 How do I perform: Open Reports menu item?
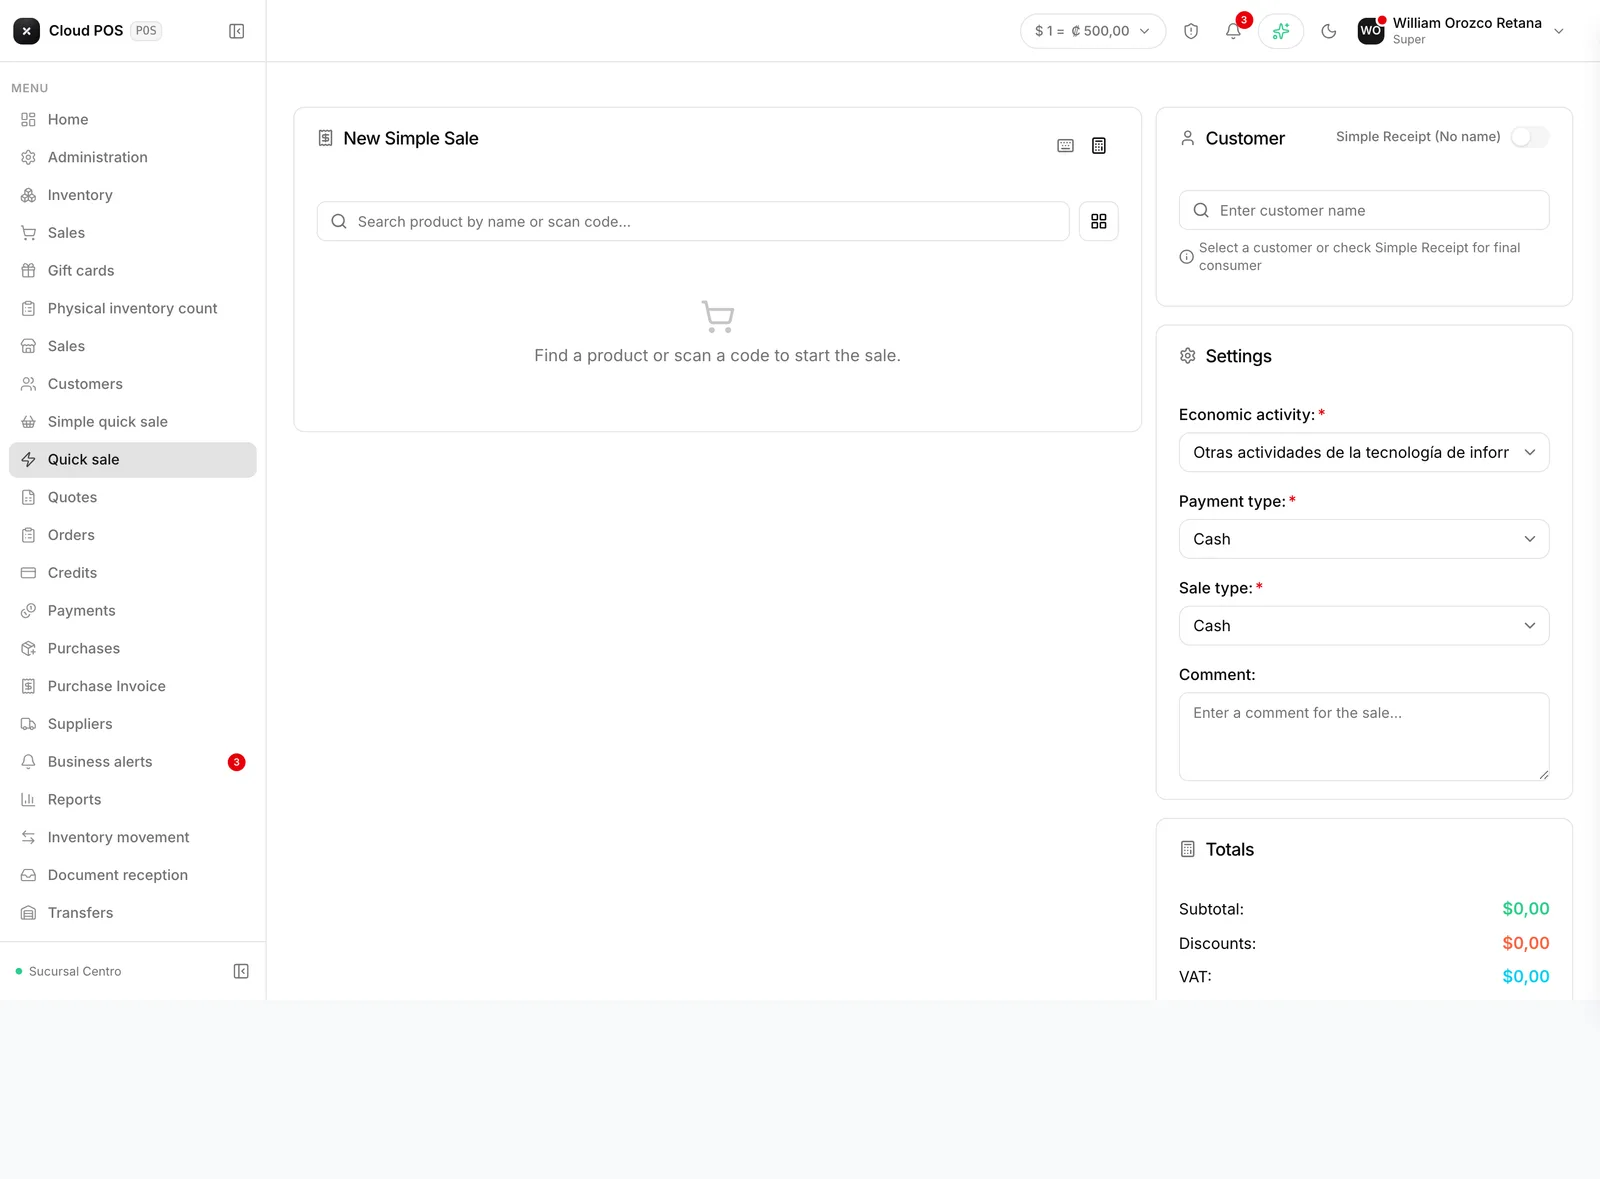[133, 800]
